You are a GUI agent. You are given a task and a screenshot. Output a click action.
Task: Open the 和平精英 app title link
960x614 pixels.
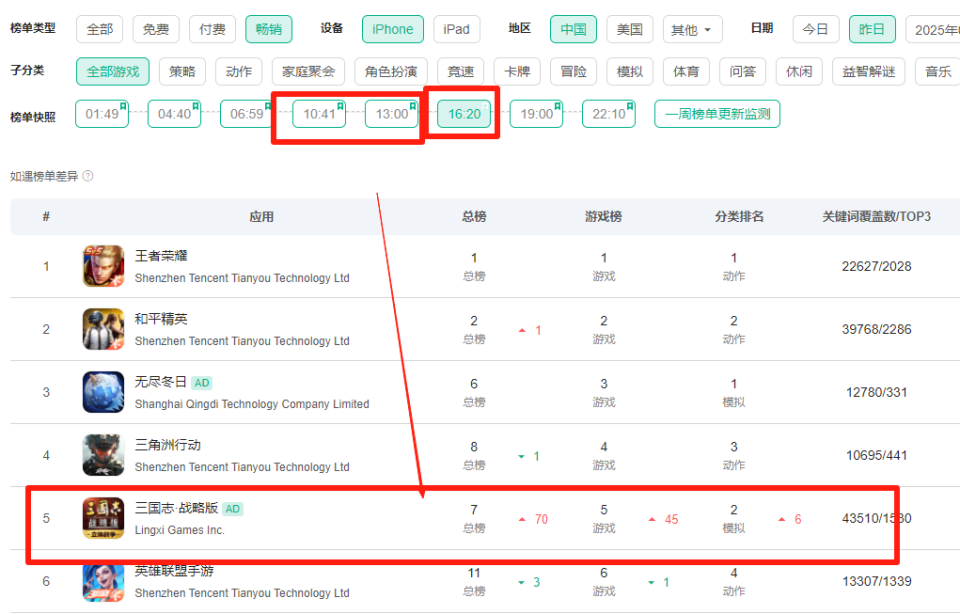coord(161,319)
